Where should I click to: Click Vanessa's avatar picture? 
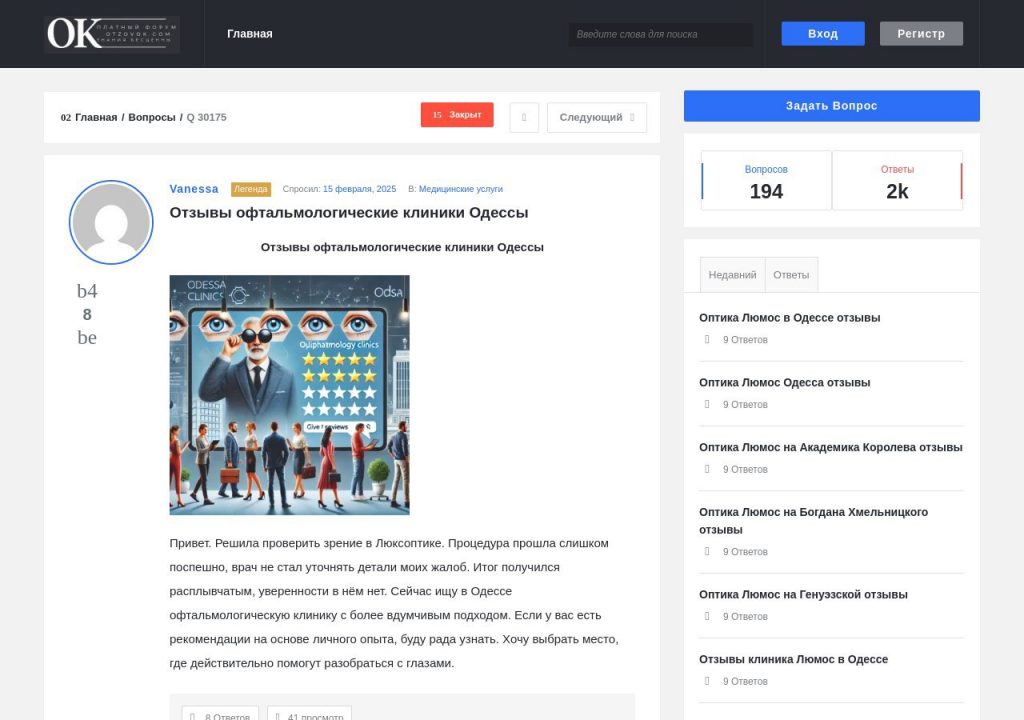pos(111,222)
